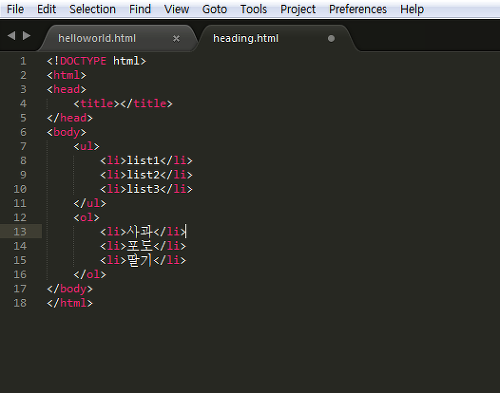Open the View menu
Image resolution: width=500 pixels, height=393 pixels.
click(x=176, y=9)
